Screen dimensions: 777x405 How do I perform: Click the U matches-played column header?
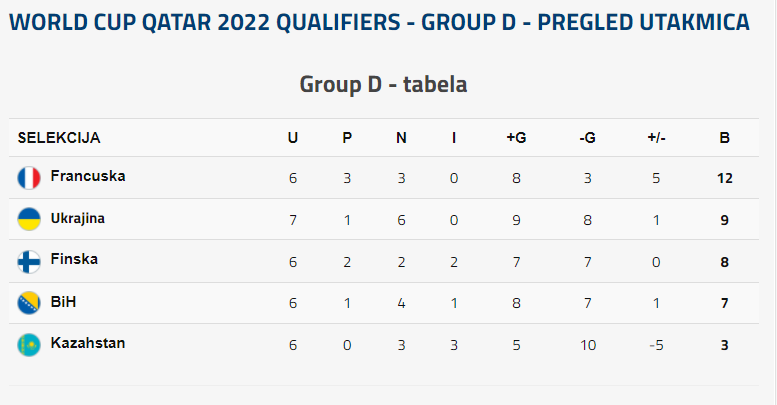[x=293, y=138]
